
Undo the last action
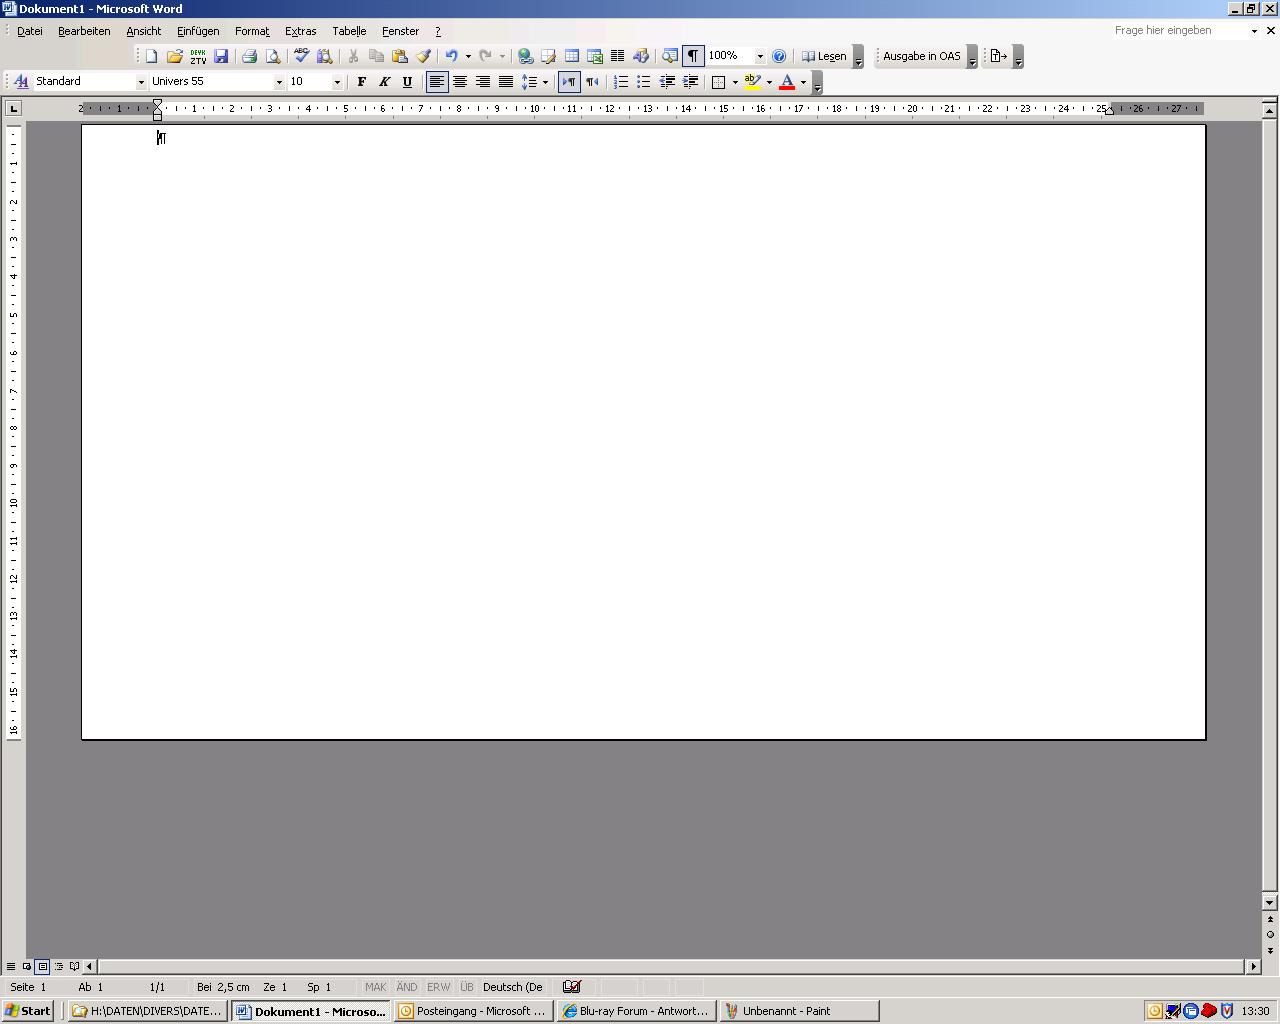[x=451, y=56]
